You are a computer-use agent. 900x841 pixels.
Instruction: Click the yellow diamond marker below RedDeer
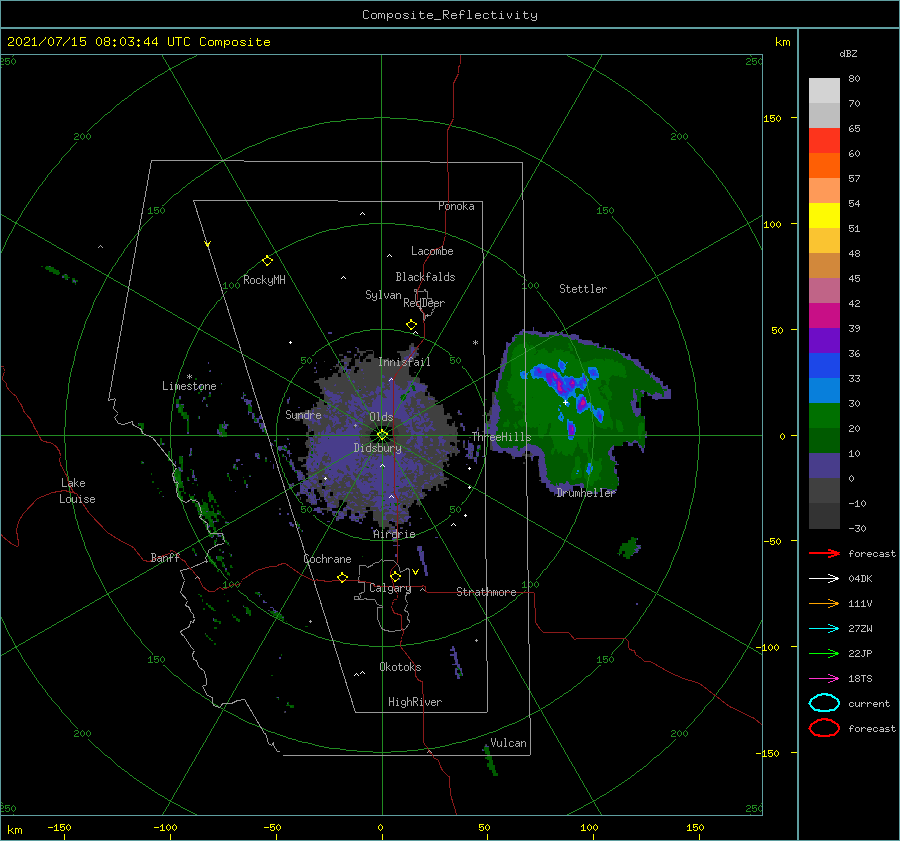(x=411, y=325)
